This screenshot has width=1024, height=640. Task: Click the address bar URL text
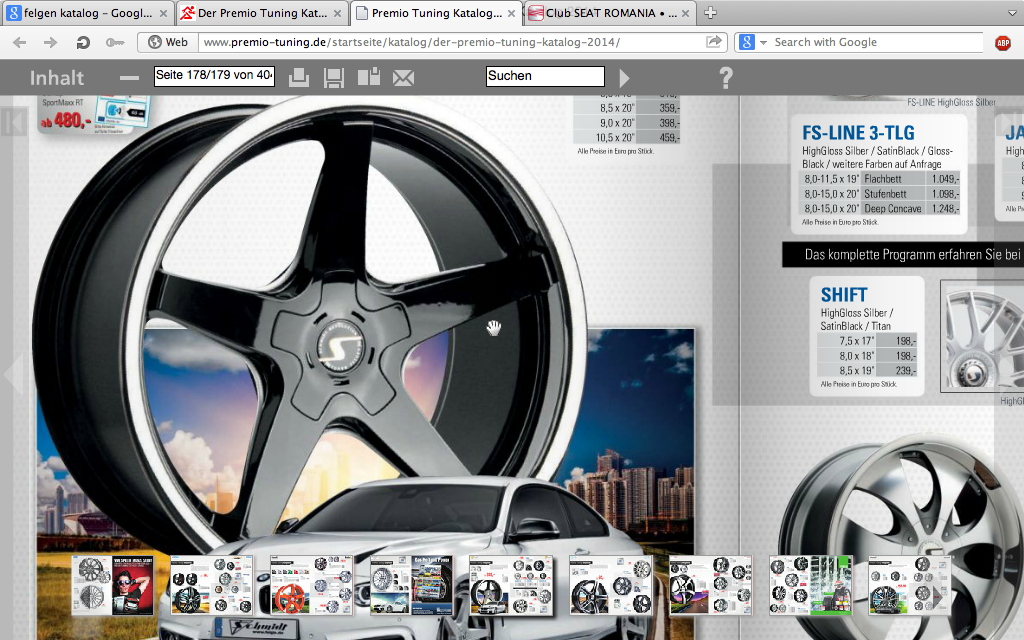[411, 42]
